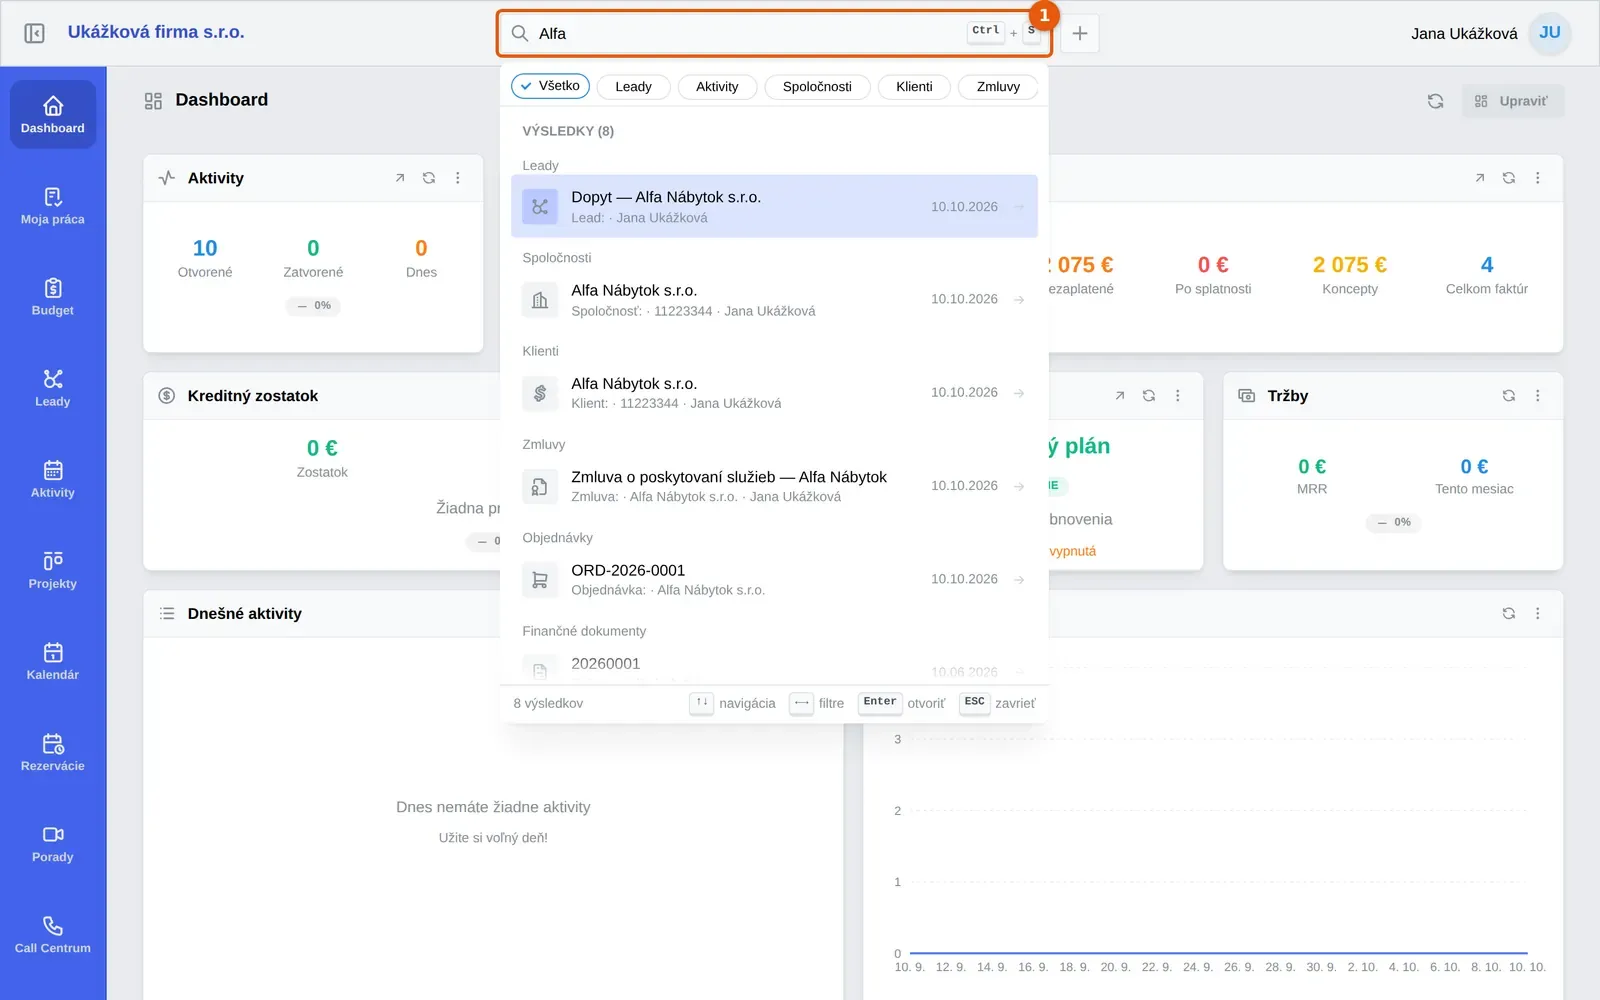Open Rezervácie in the sidebar

53,752
